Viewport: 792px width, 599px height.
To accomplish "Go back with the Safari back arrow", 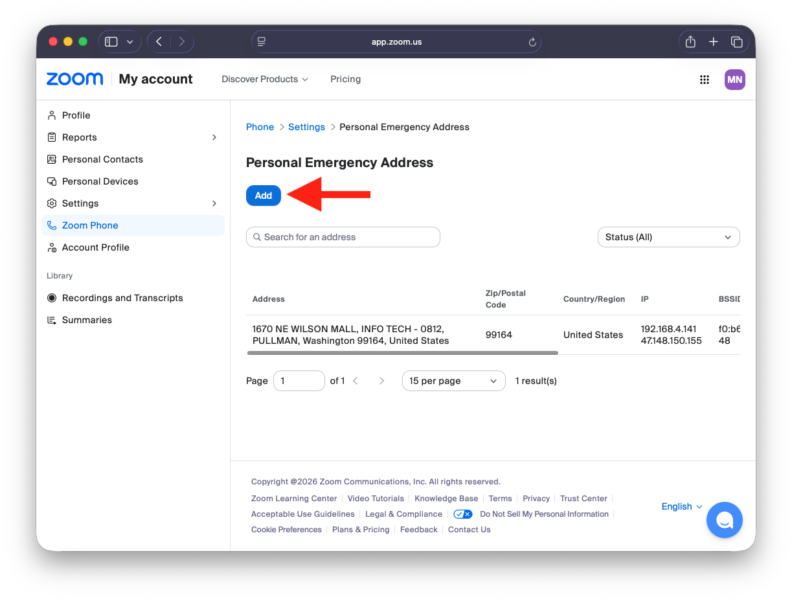I will 159,41.
